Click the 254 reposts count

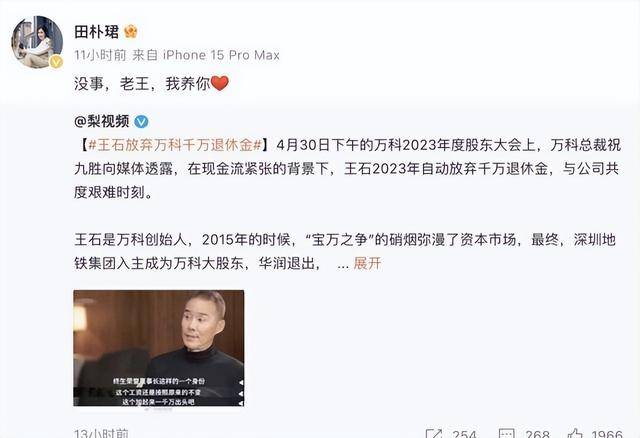click(x=464, y=434)
